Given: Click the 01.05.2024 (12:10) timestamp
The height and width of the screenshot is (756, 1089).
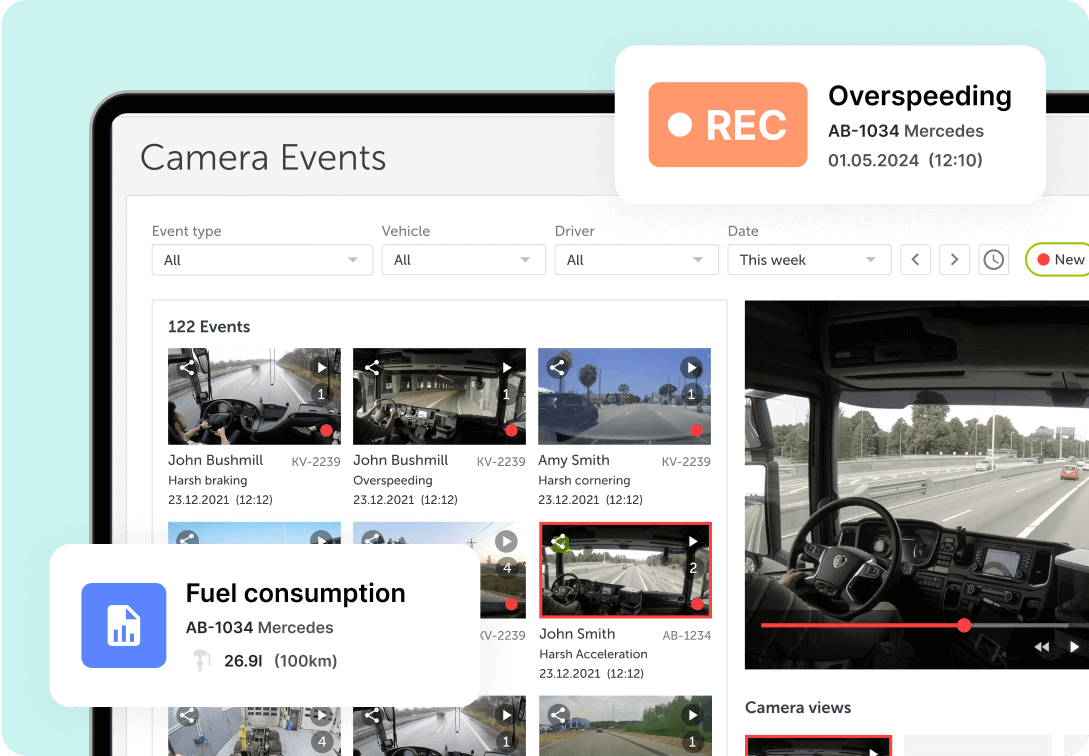Looking at the screenshot, I should click(905, 160).
